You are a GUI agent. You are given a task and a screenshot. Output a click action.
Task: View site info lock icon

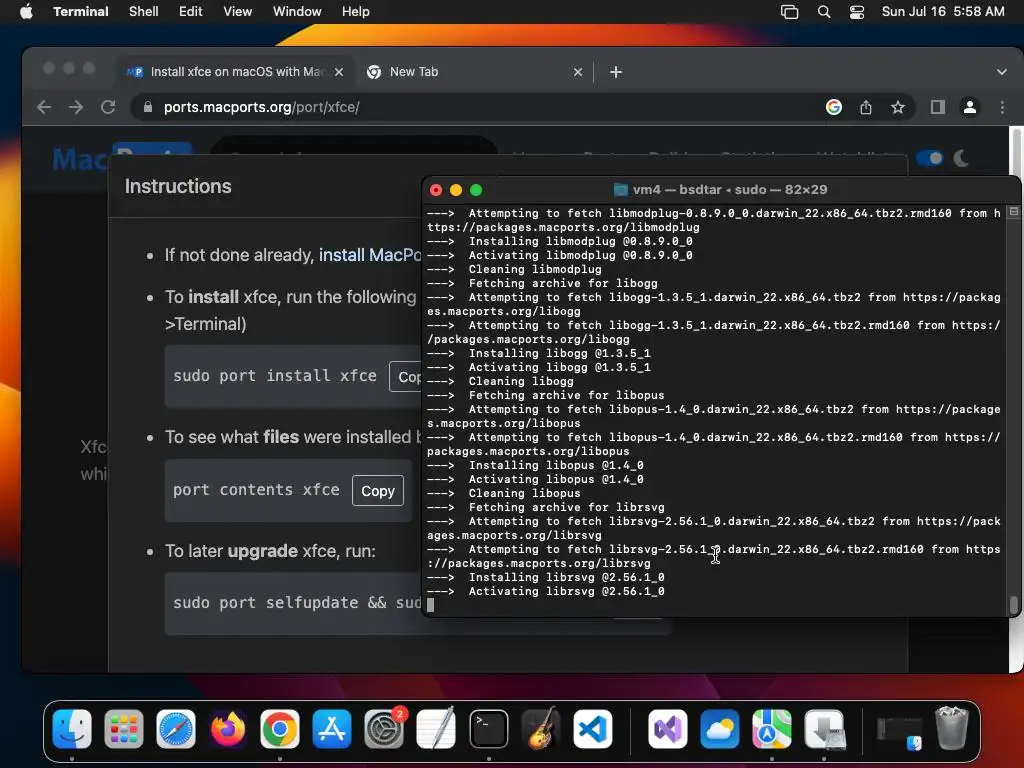click(148, 107)
